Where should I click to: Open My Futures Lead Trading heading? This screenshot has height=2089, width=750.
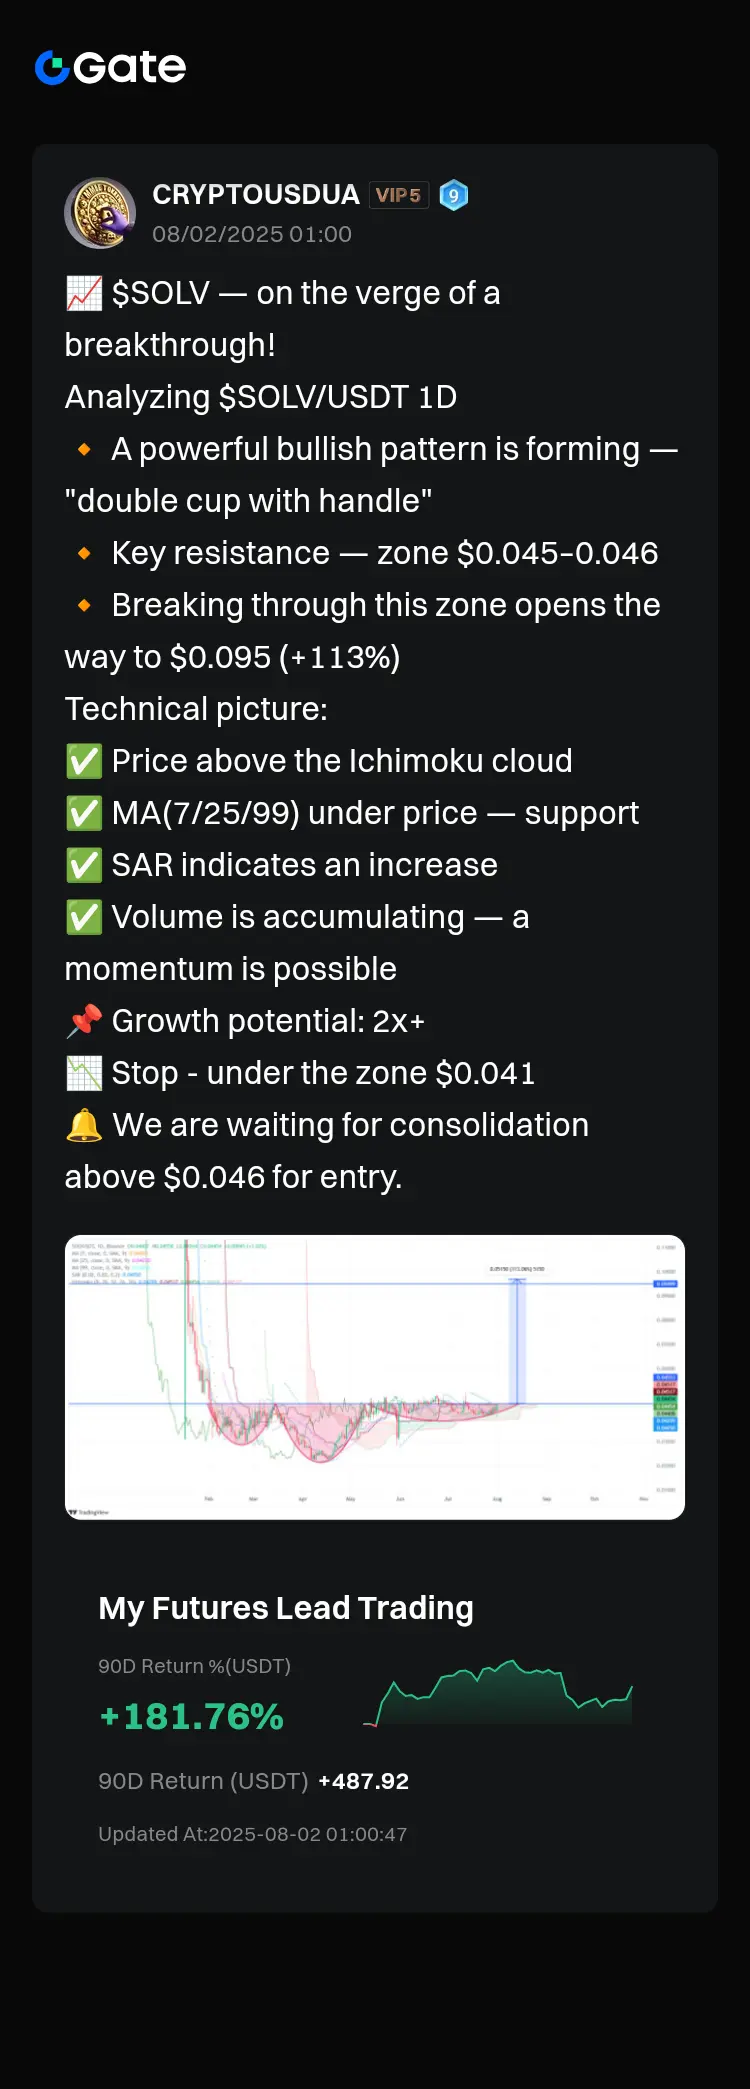(x=286, y=1608)
